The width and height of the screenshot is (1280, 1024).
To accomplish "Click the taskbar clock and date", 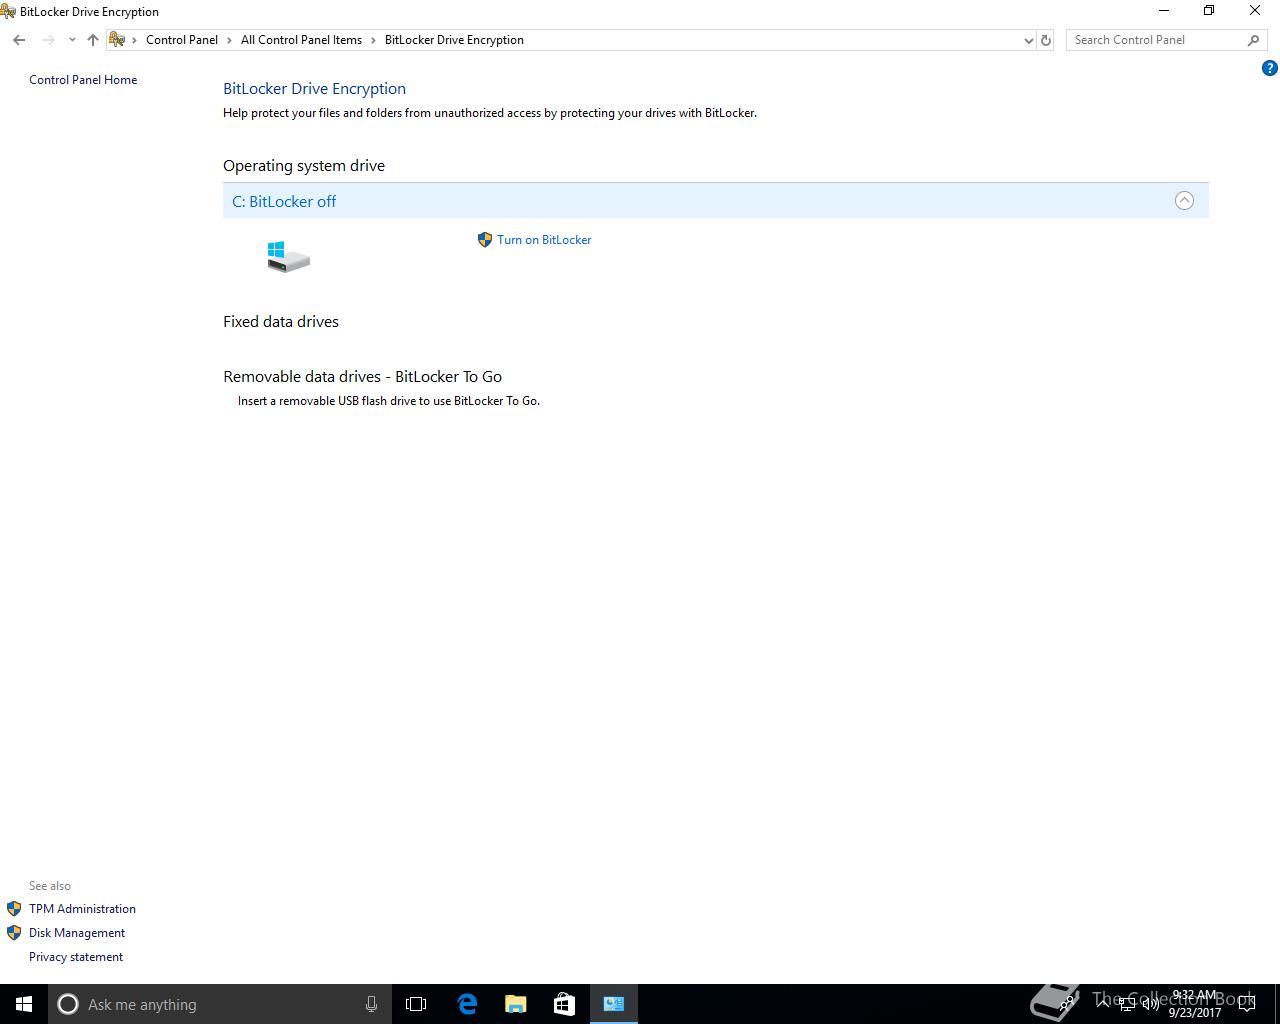I will [1194, 1004].
